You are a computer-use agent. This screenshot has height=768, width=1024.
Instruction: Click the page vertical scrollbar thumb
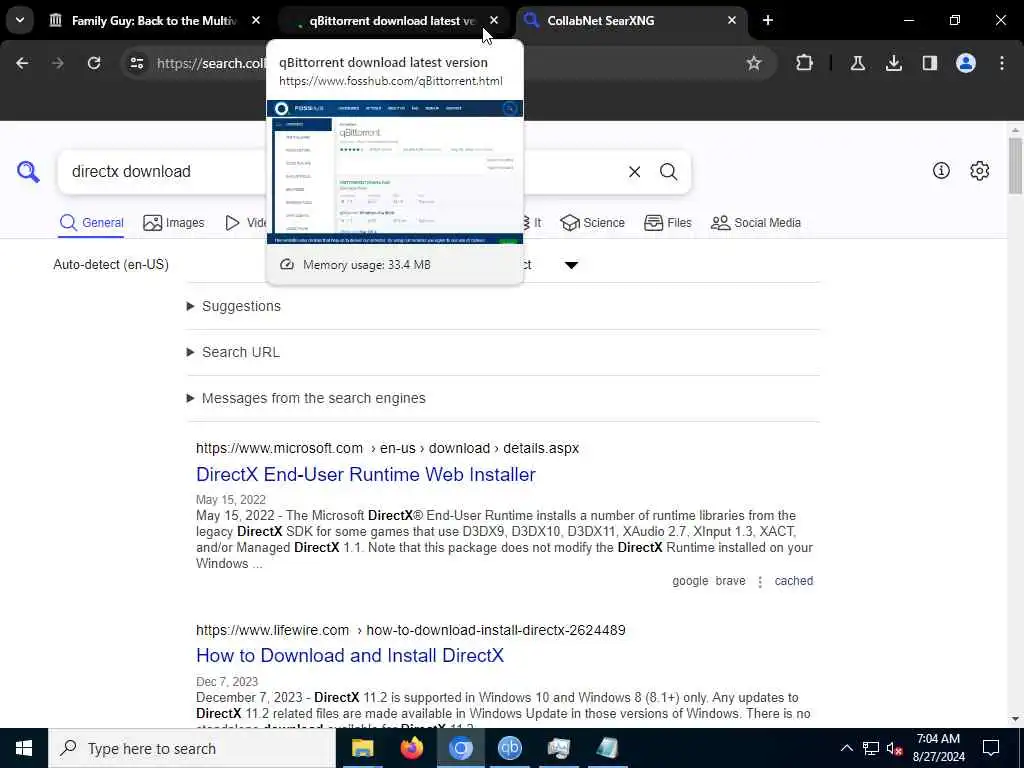tap(1014, 166)
